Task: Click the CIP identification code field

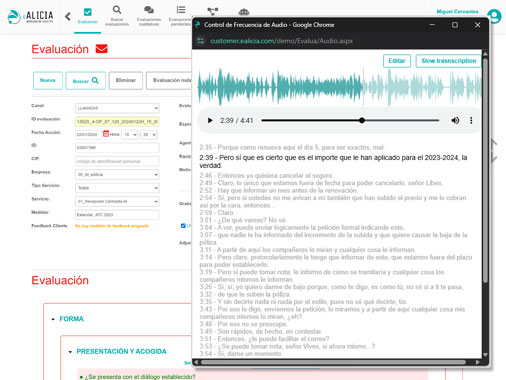Action: pos(117,161)
